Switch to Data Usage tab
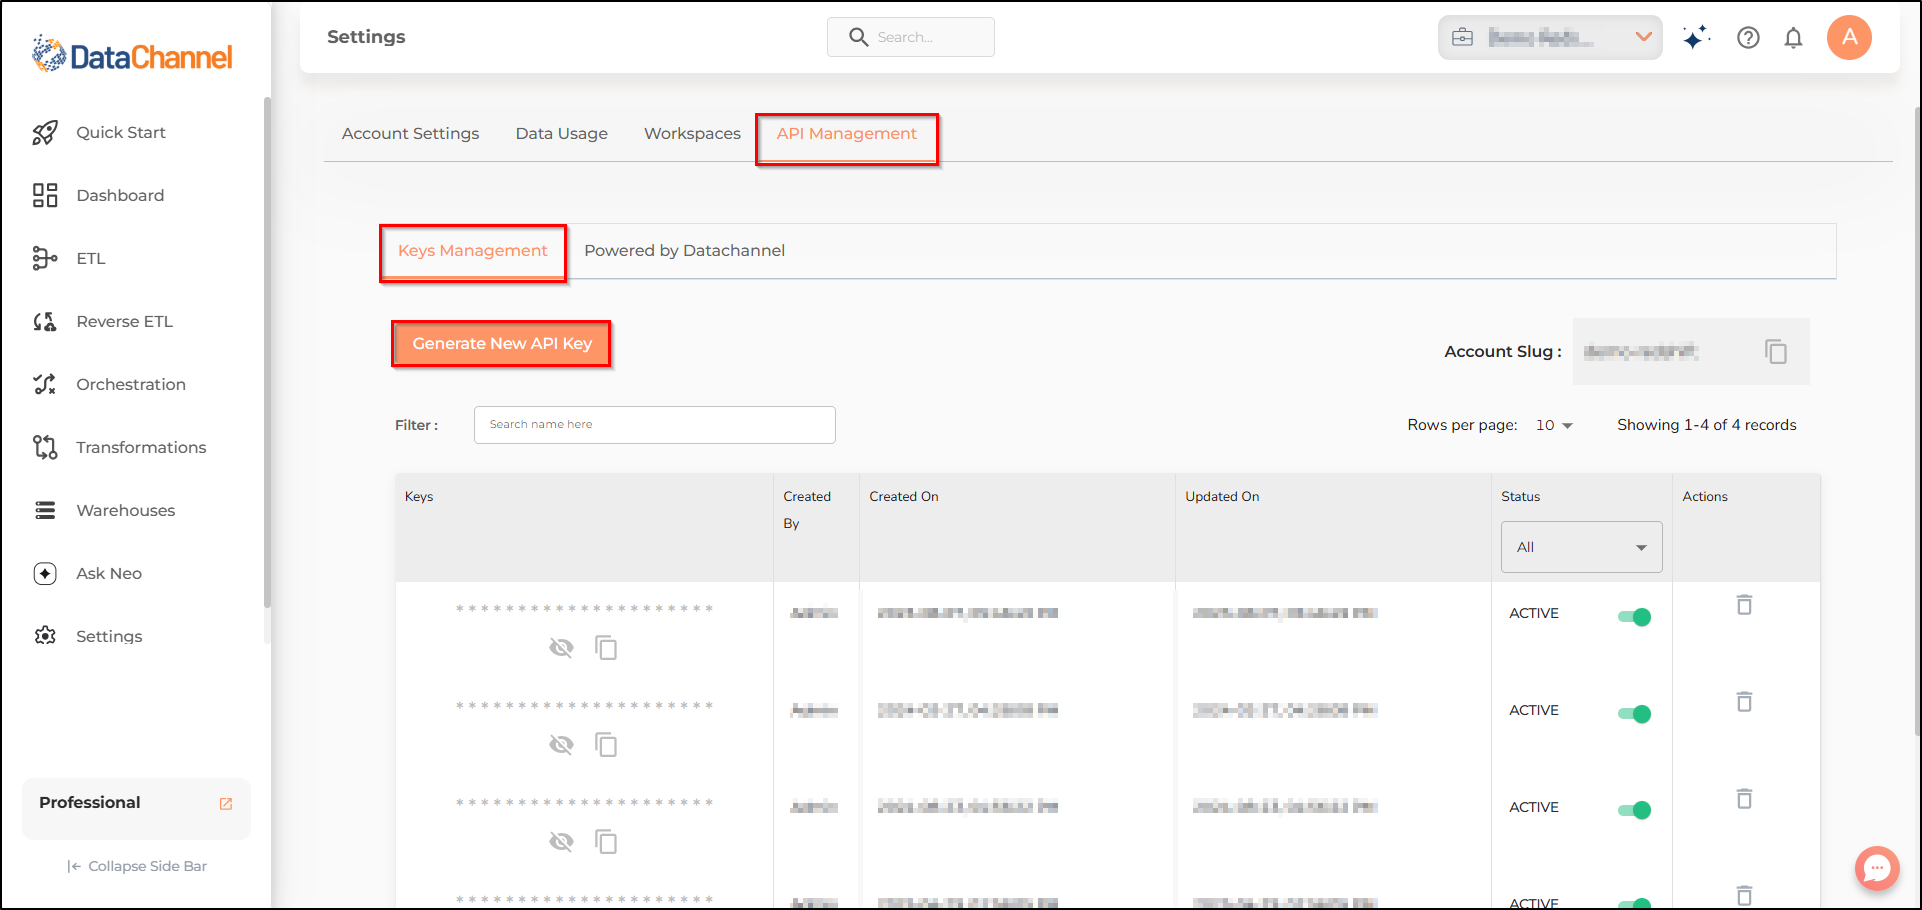This screenshot has width=1922, height=910. [x=561, y=133]
